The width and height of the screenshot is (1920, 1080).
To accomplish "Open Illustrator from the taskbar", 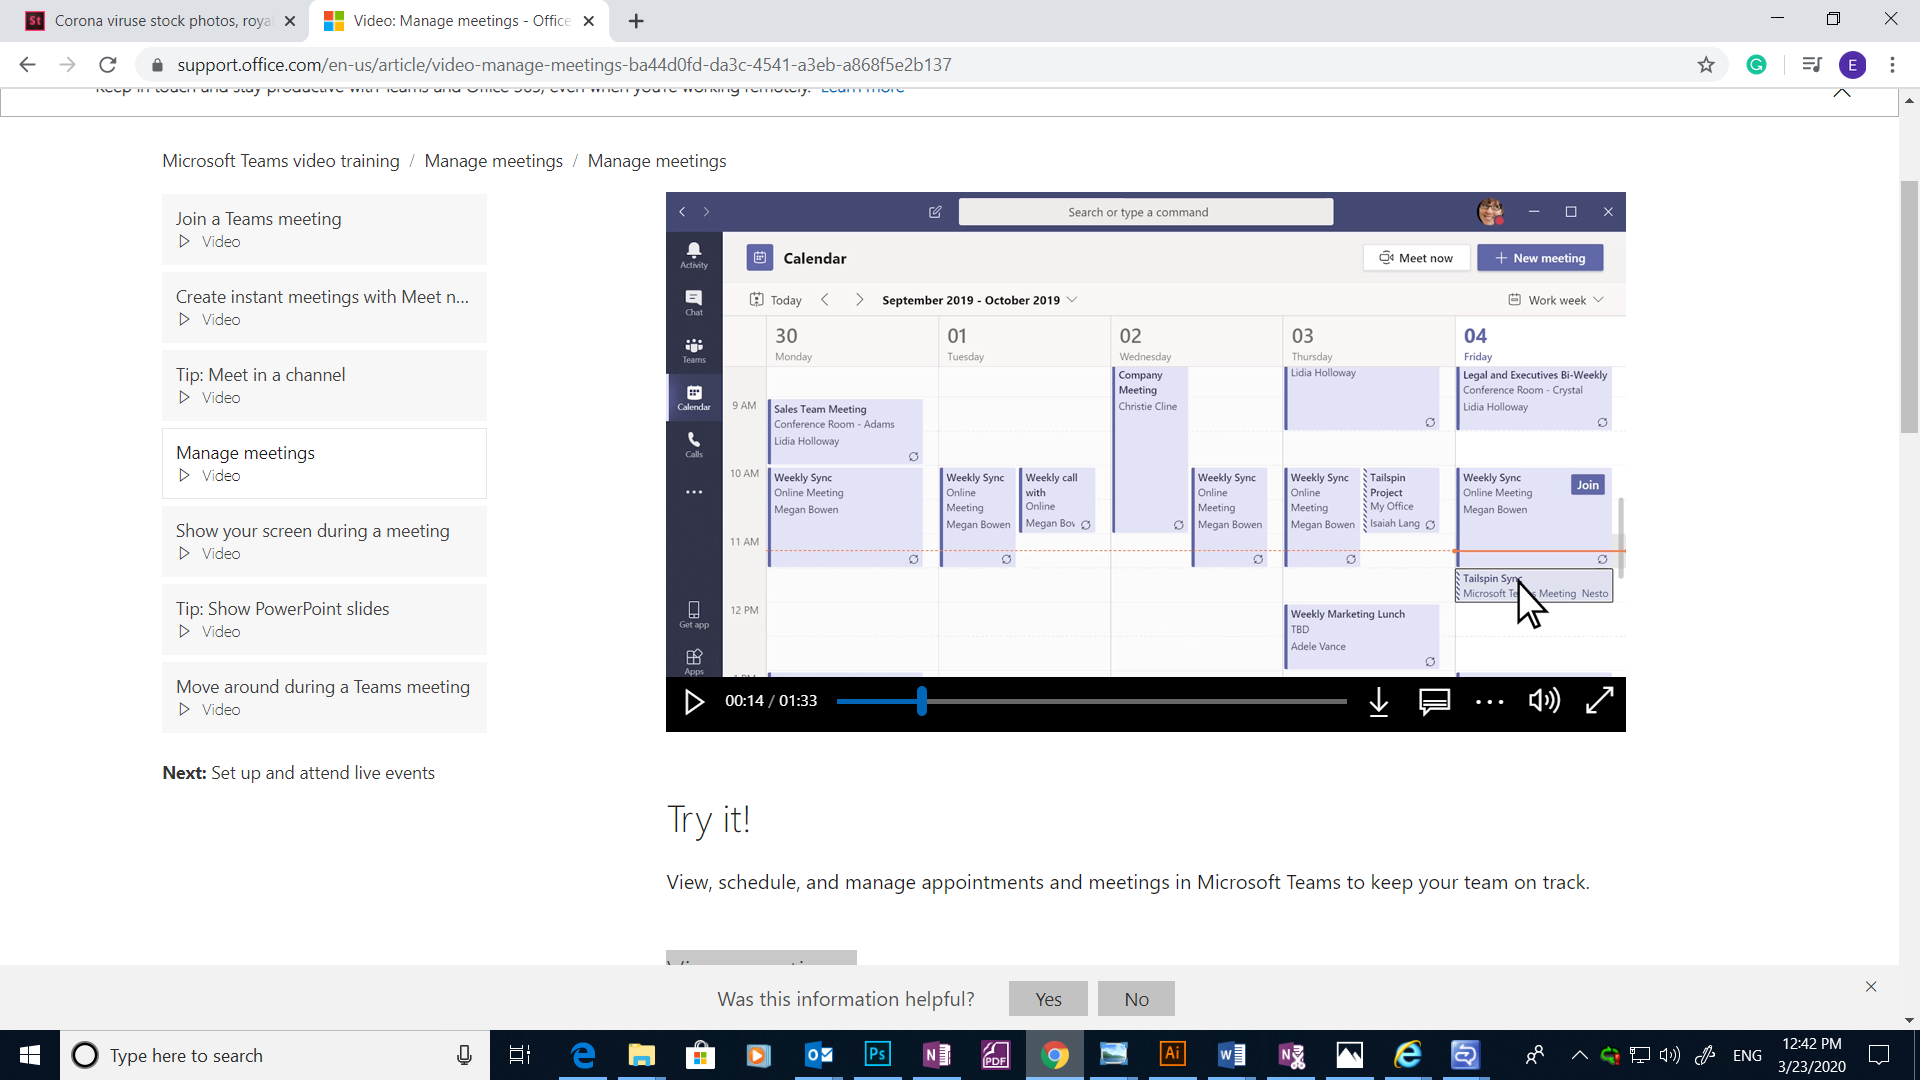I will [x=1172, y=1055].
